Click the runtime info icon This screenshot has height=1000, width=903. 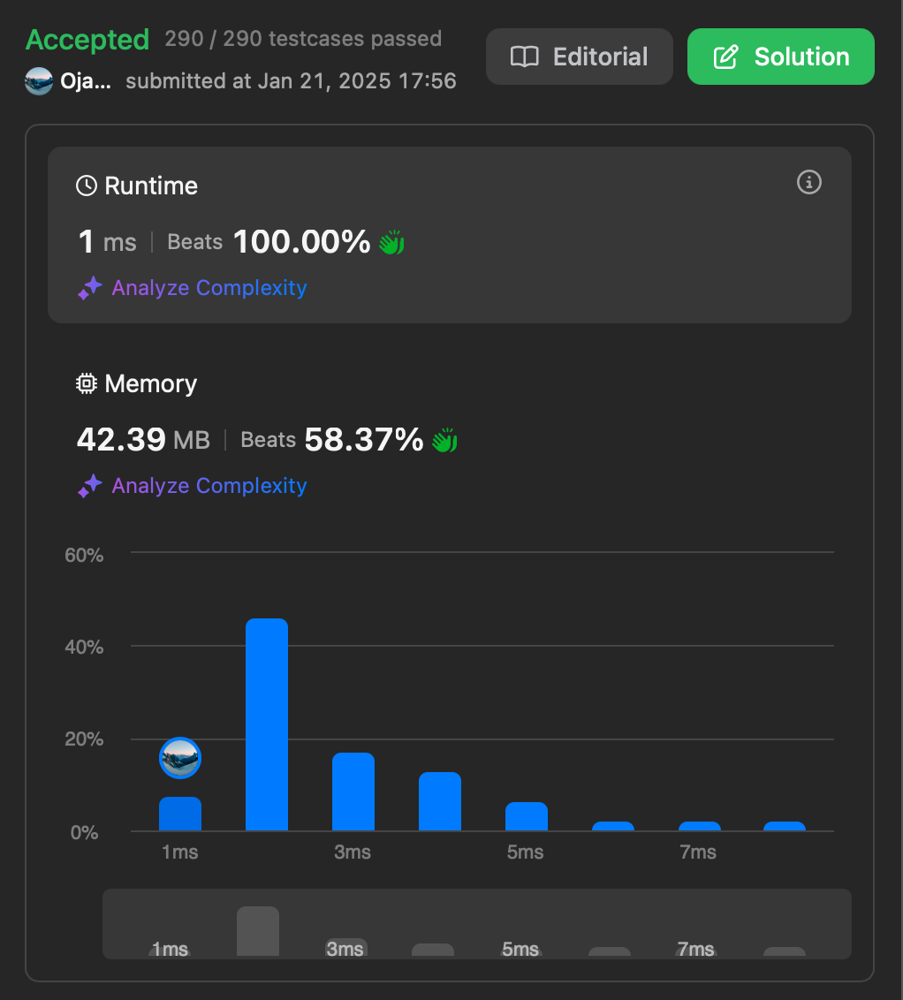pyautogui.click(x=809, y=182)
